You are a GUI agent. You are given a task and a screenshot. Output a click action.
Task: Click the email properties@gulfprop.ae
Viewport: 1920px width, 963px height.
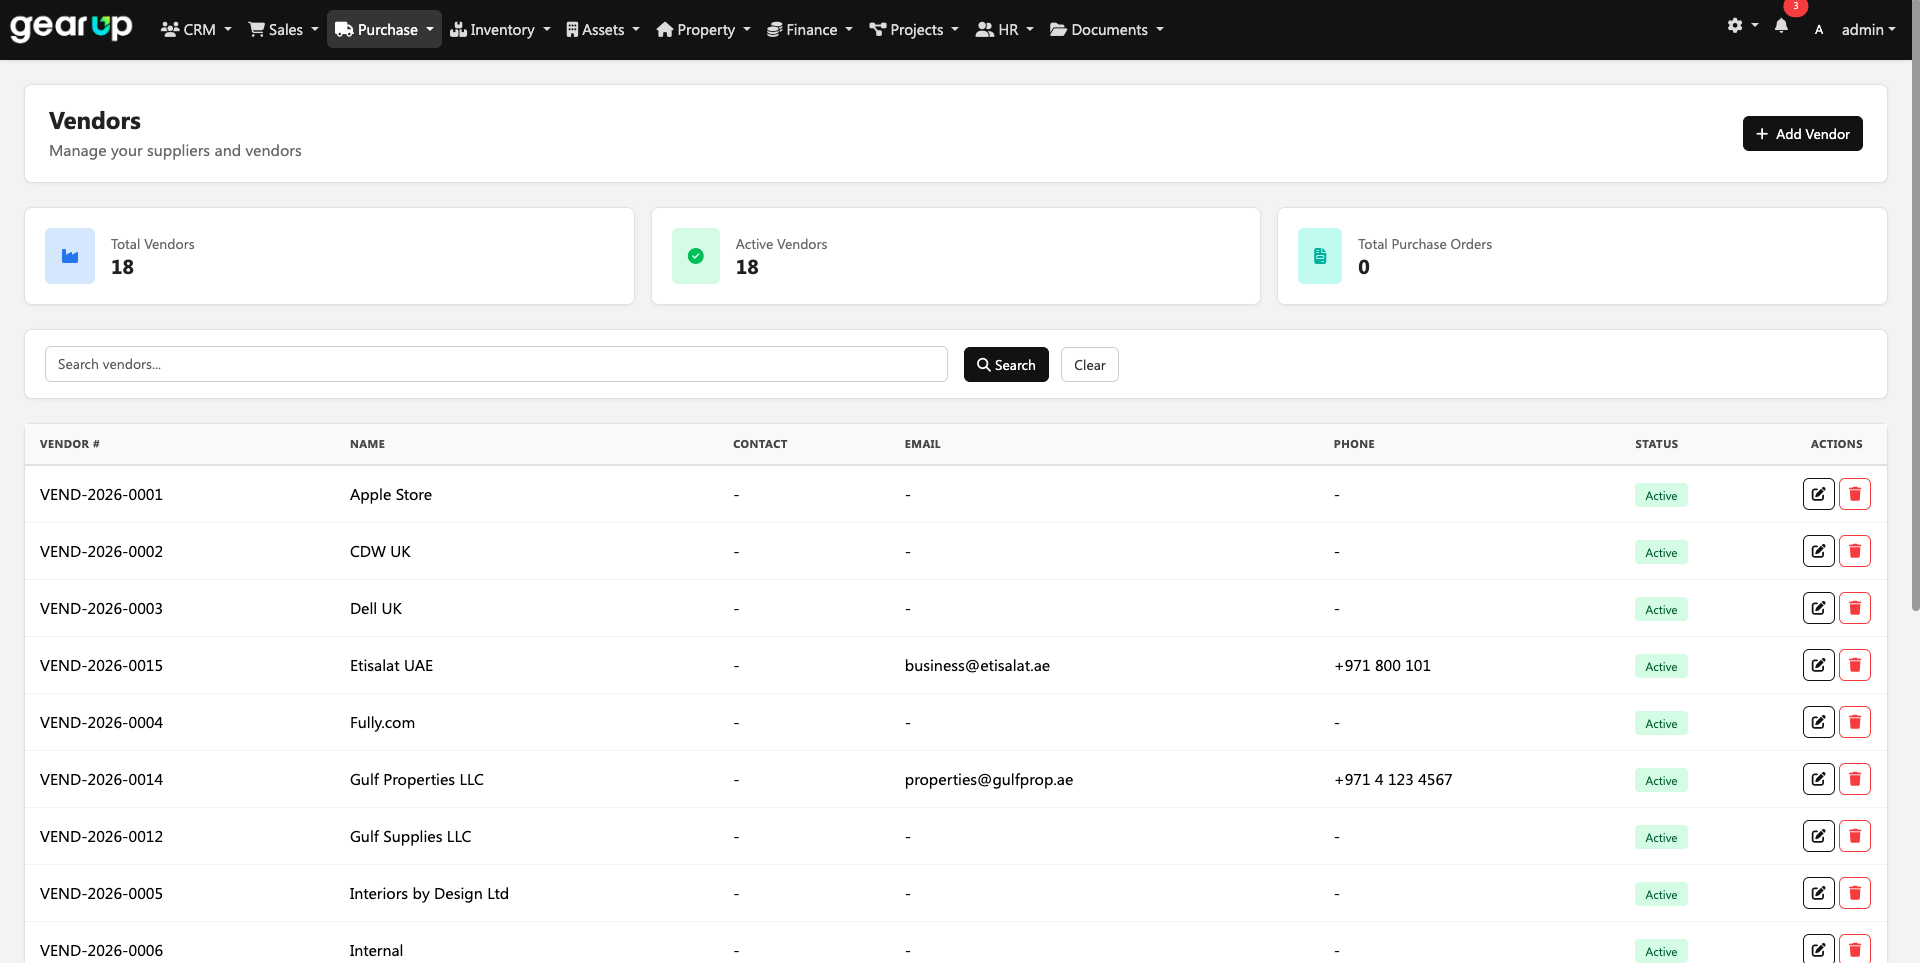(x=989, y=779)
